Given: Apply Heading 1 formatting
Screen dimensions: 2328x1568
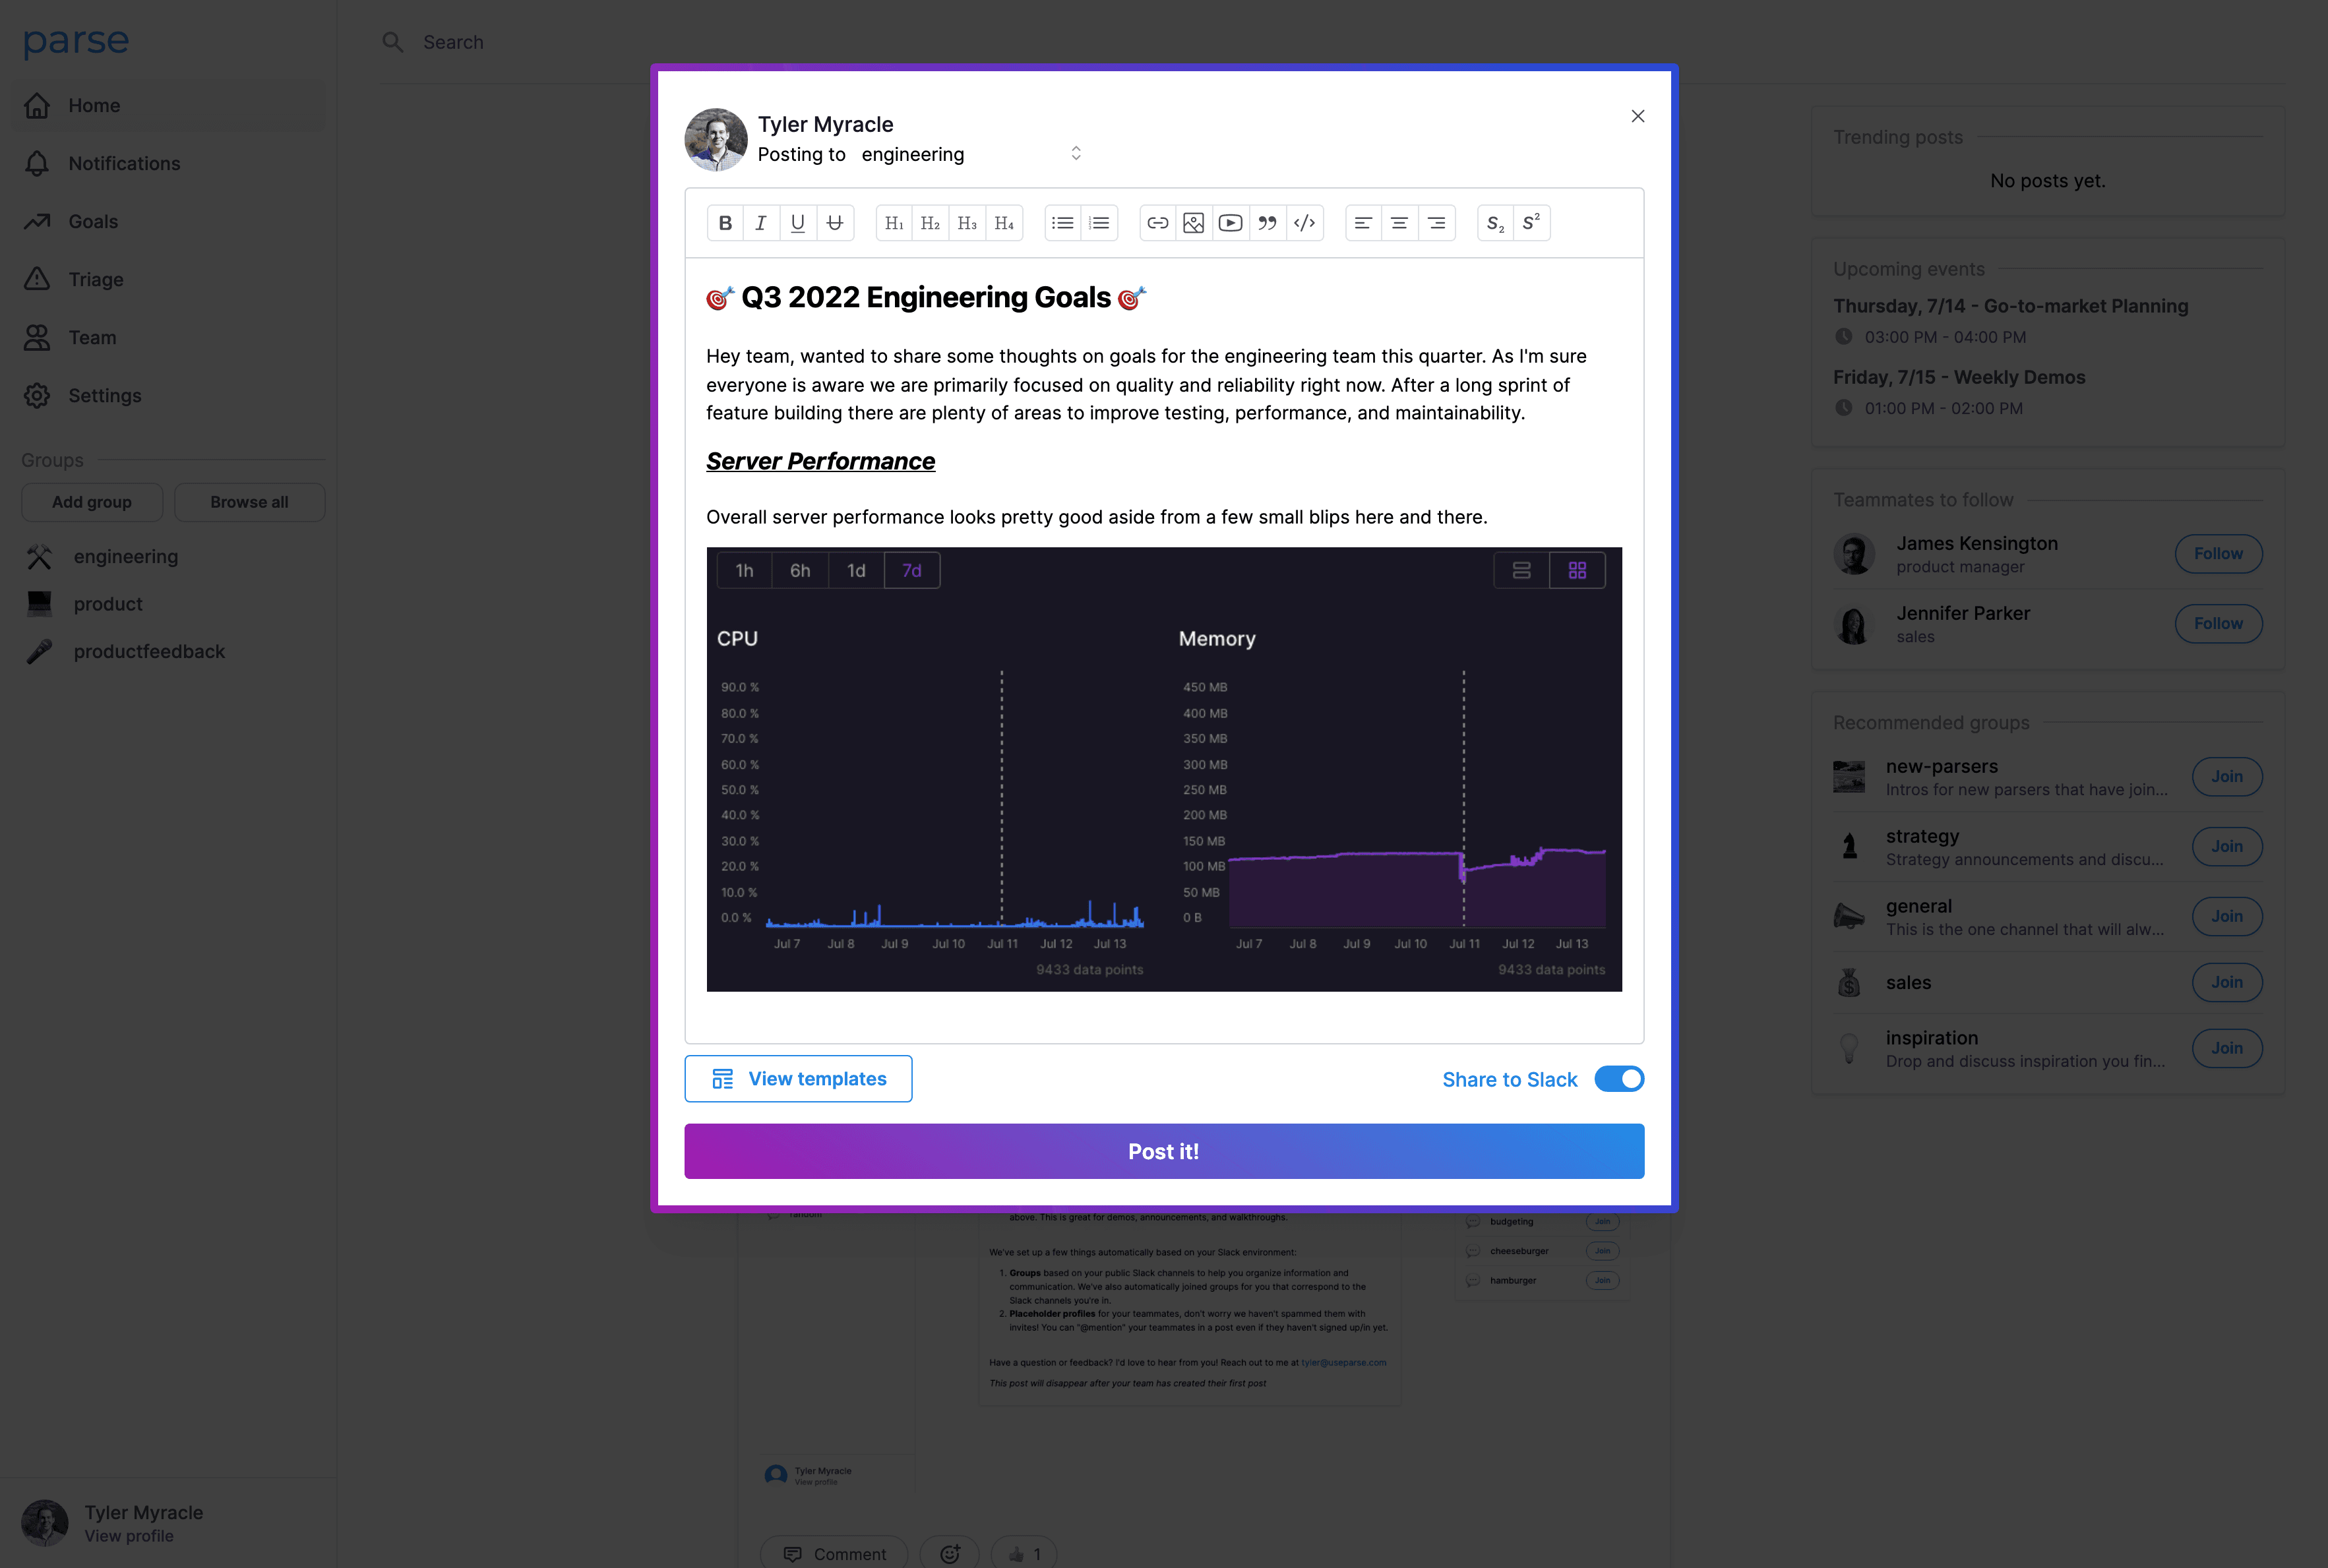Looking at the screenshot, I should tap(894, 223).
